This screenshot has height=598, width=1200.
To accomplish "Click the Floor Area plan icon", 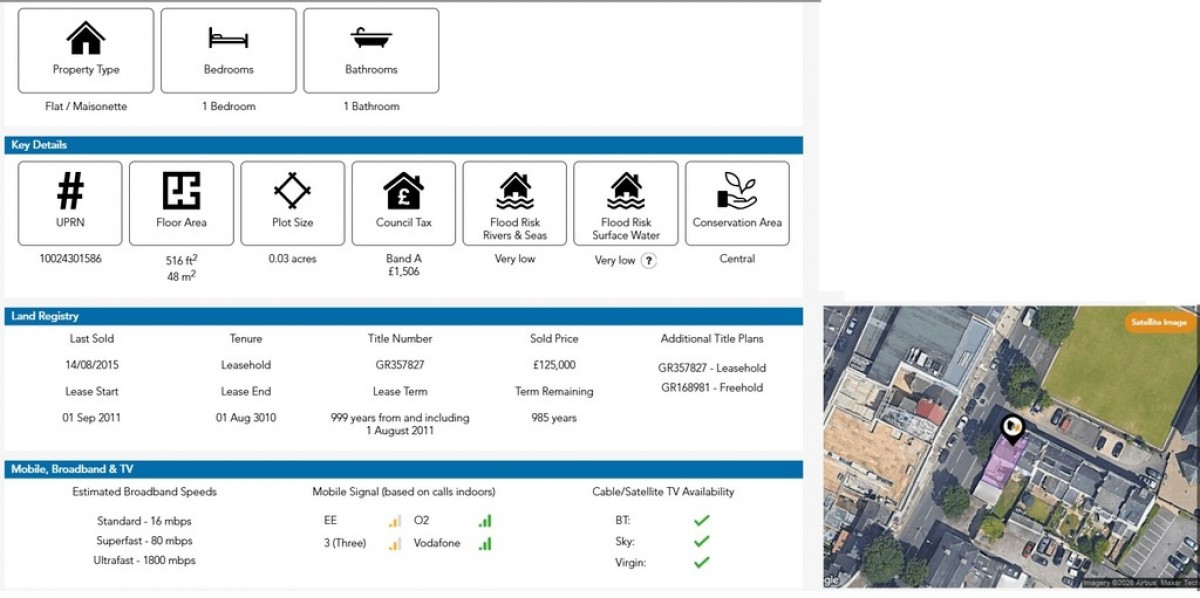I will point(181,190).
